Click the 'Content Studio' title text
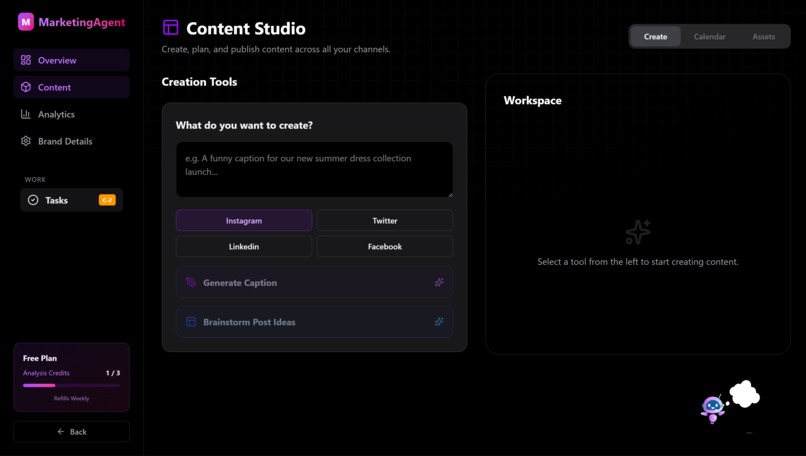This screenshot has height=456, width=806. pos(246,28)
